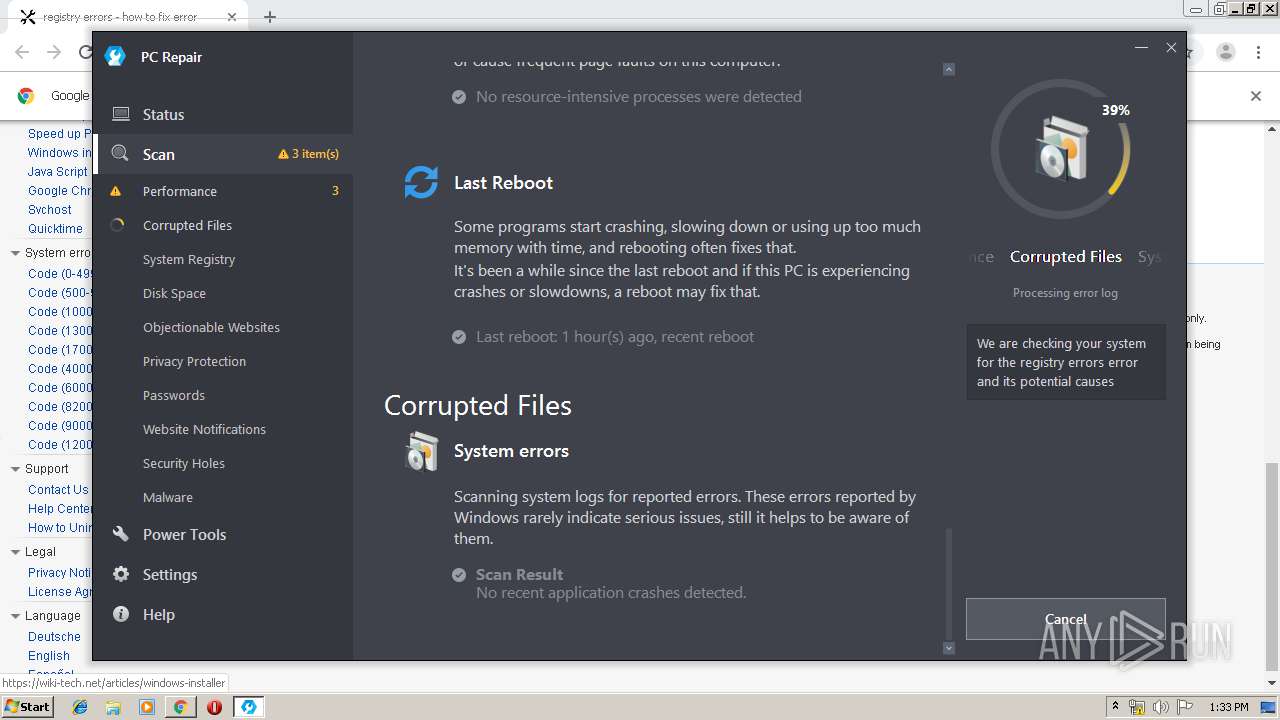Screen dimensions: 1280x720
Task: Click the Status monitor icon
Action: pos(120,114)
